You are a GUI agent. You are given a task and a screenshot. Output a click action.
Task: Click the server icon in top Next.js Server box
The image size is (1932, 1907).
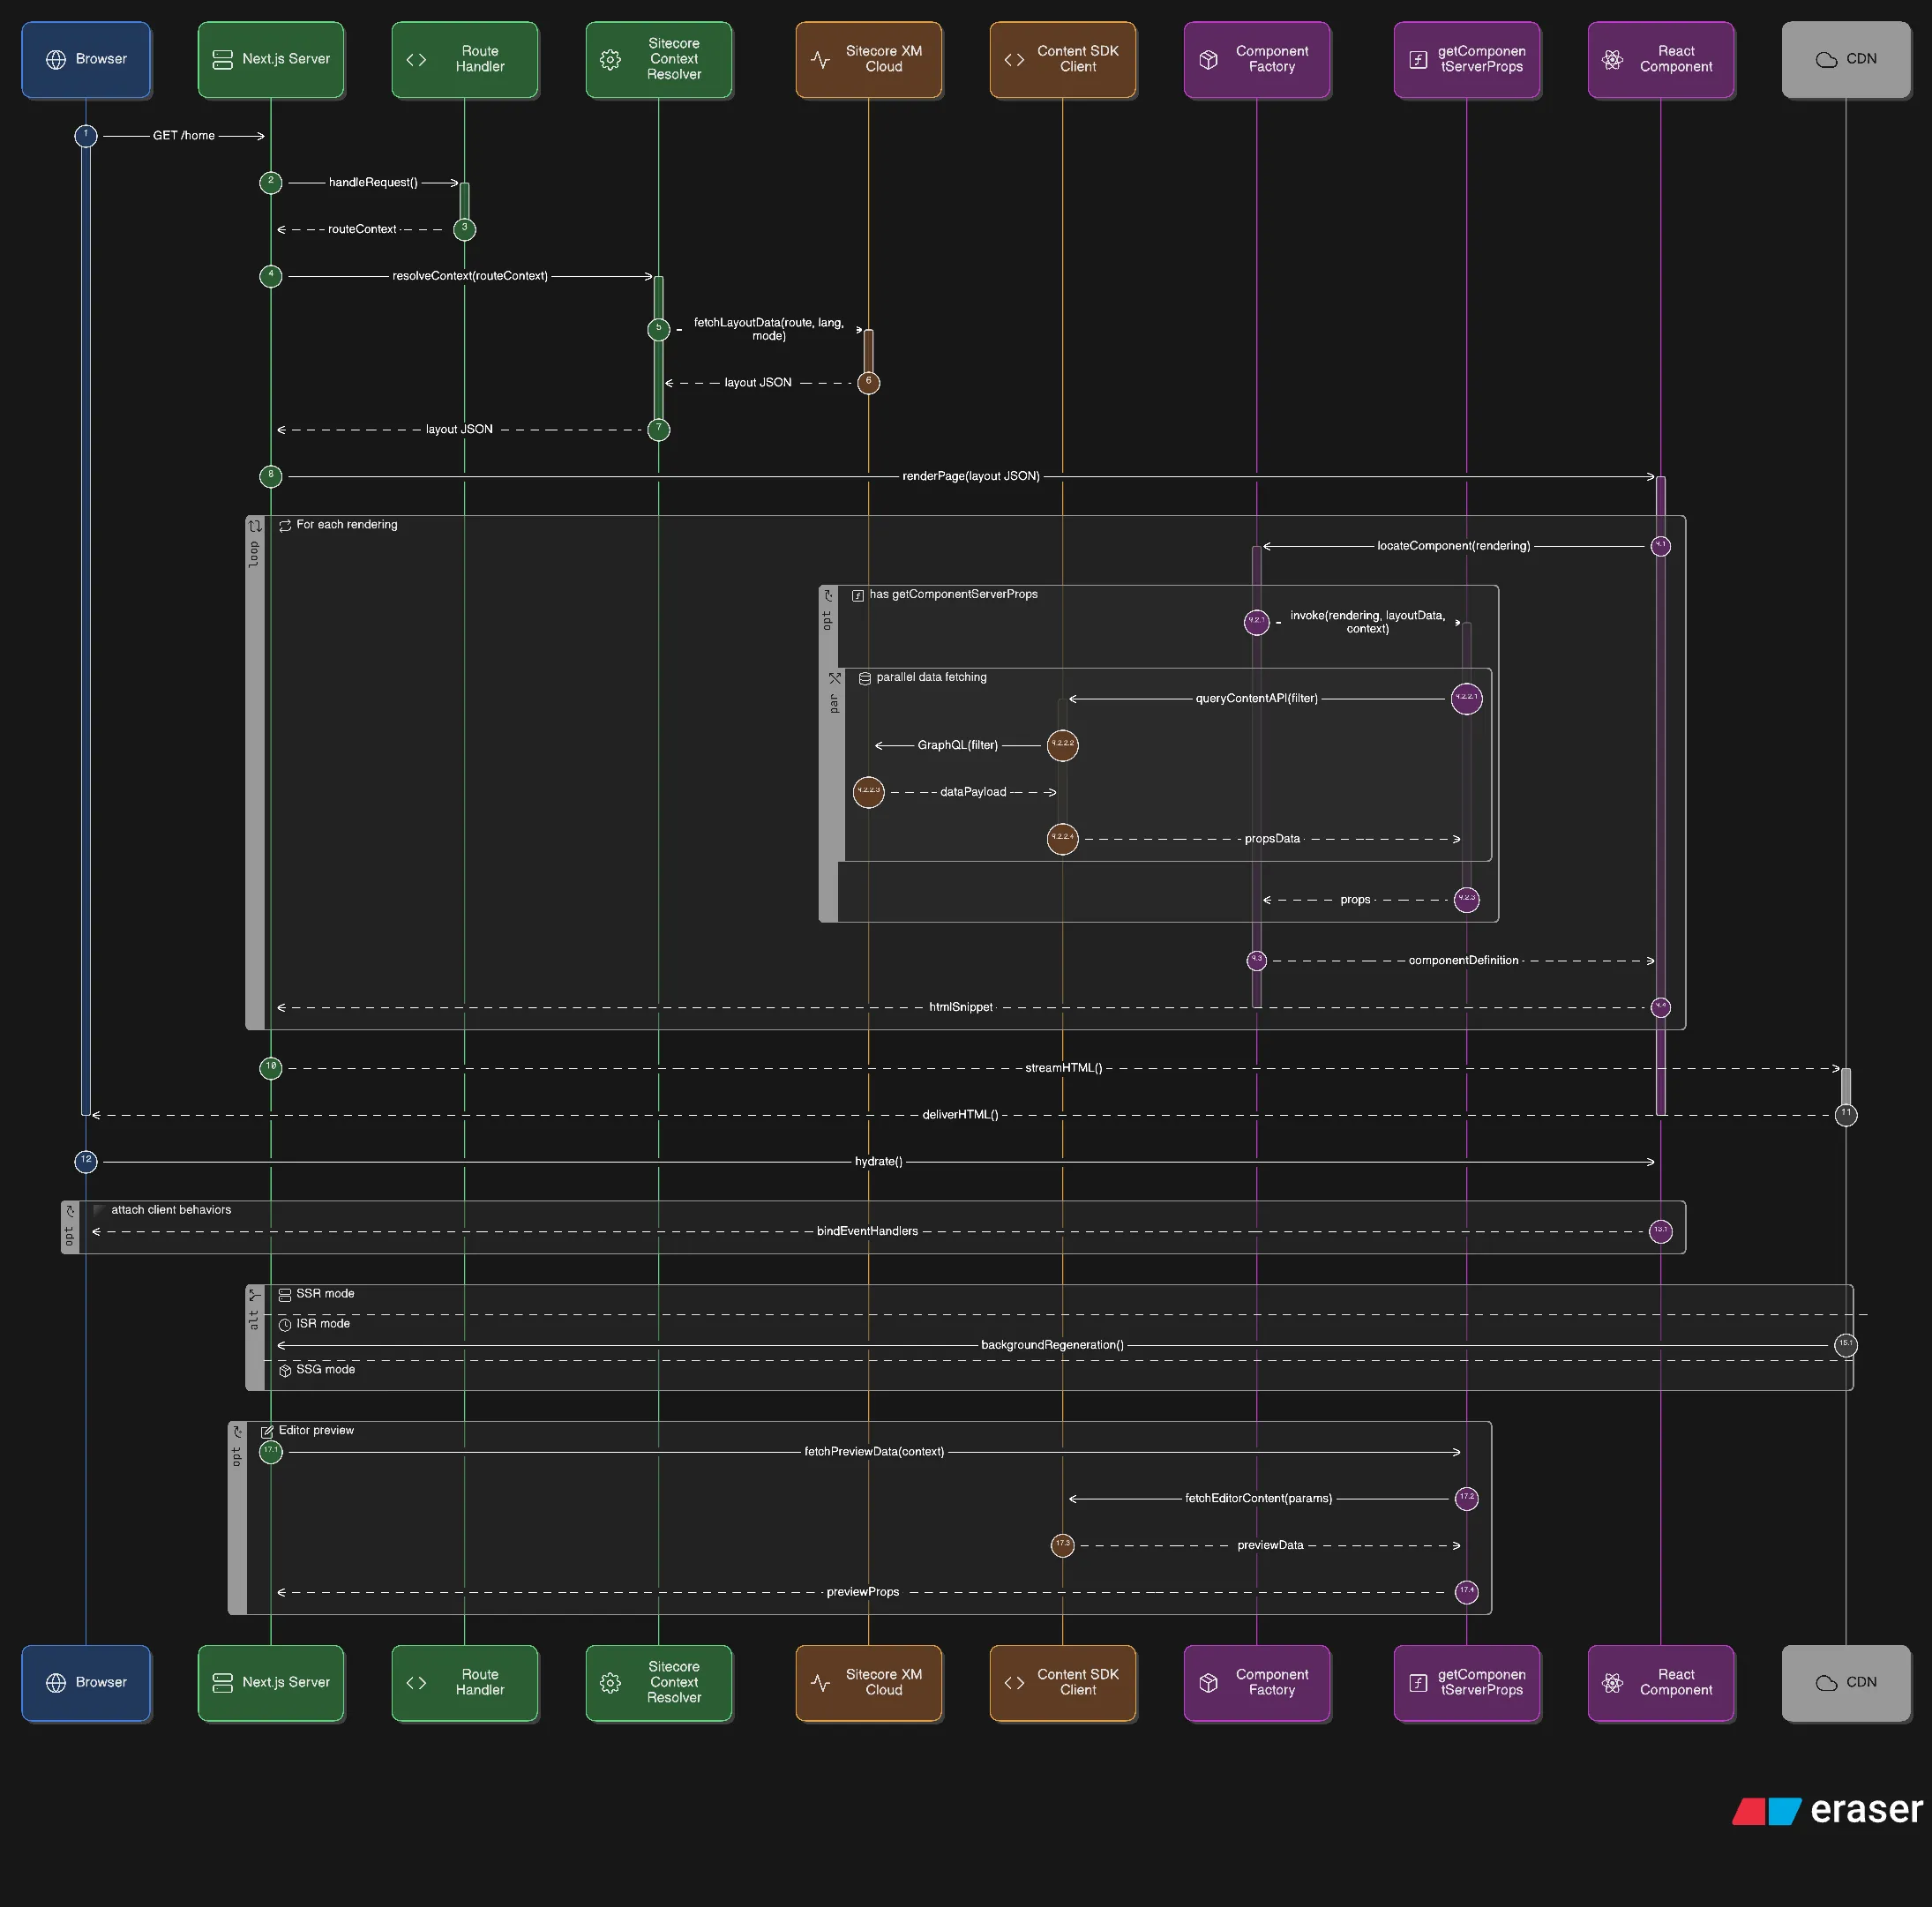click(223, 60)
